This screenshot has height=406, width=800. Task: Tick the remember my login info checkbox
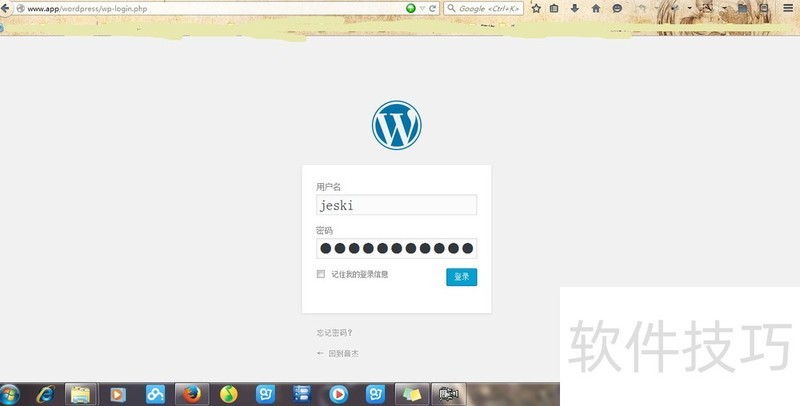(321, 274)
